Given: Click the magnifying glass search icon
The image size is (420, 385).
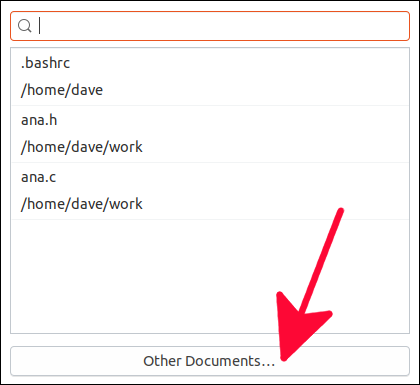Looking at the screenshot, I should (x=25, y=26).
